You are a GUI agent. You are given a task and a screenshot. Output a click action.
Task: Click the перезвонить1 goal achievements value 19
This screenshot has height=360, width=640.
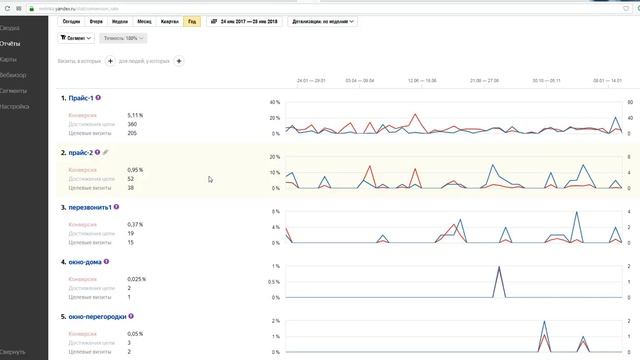pyautogui.click(x=131, y=233)
